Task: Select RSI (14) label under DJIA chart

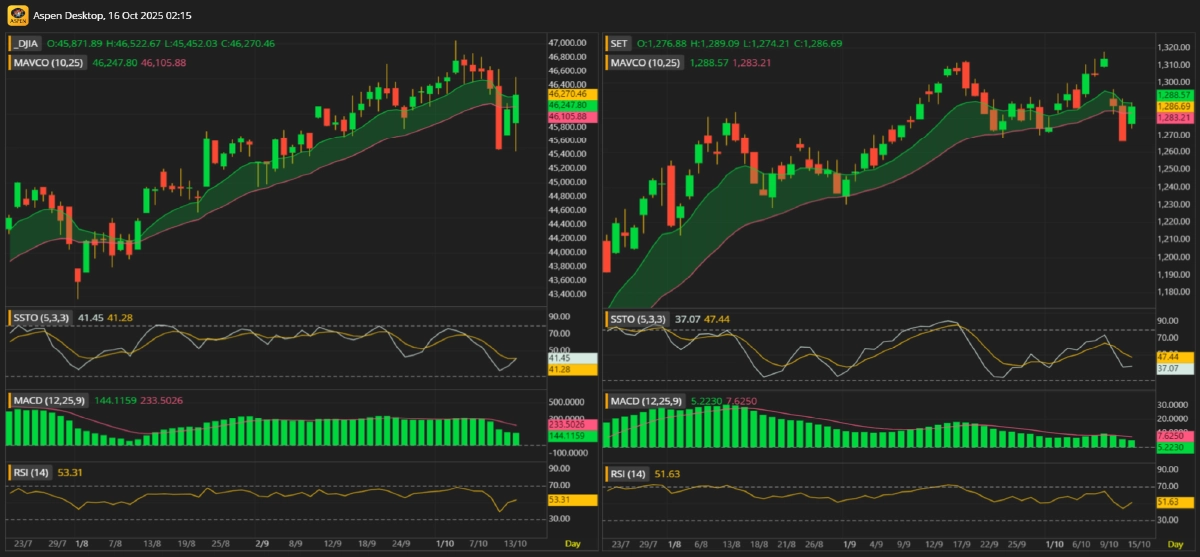Action: [x=30, y=472]
